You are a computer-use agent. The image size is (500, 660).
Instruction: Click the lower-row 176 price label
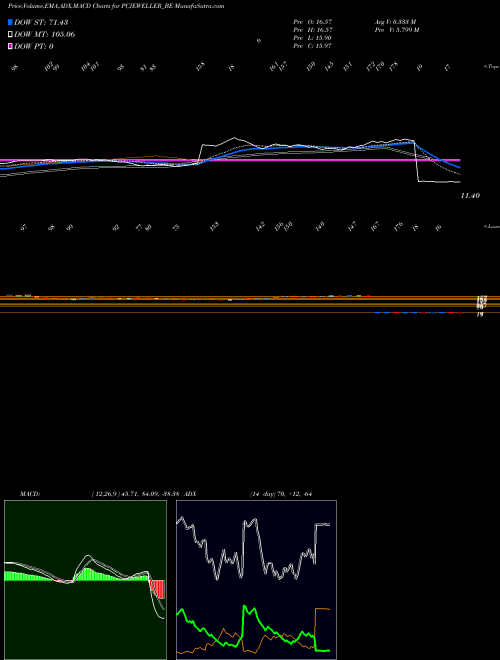coord(398,227)
